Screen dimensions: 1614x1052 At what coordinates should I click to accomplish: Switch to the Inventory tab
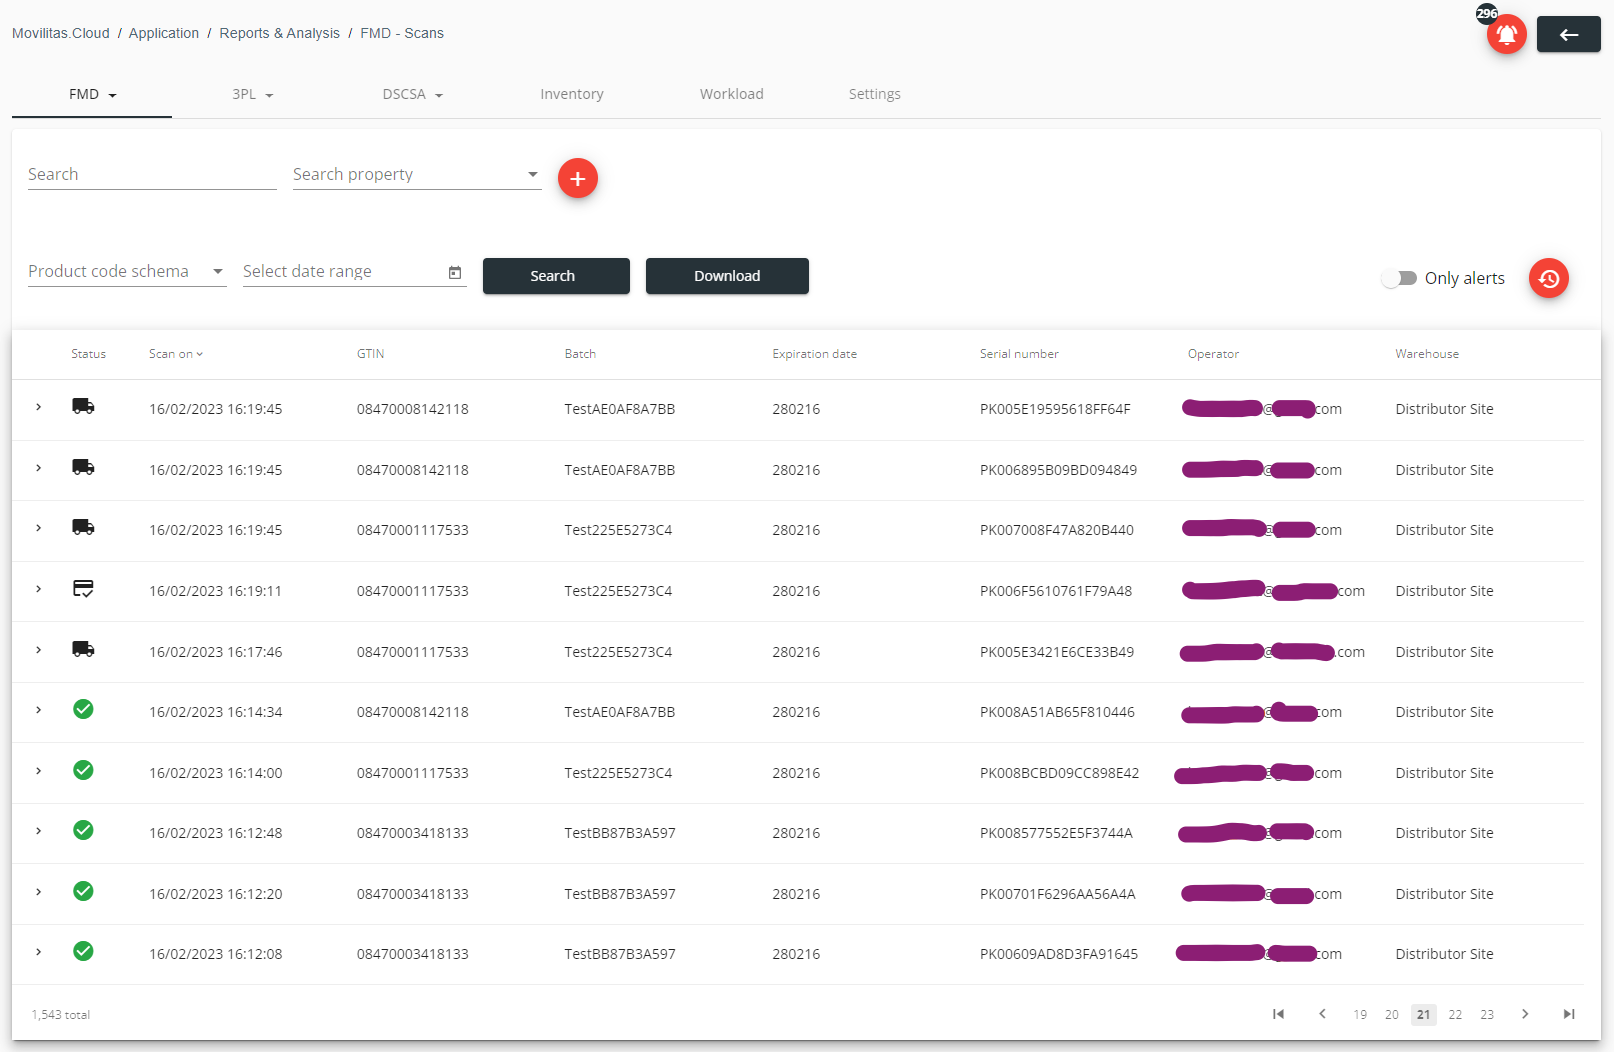[572, 94]
